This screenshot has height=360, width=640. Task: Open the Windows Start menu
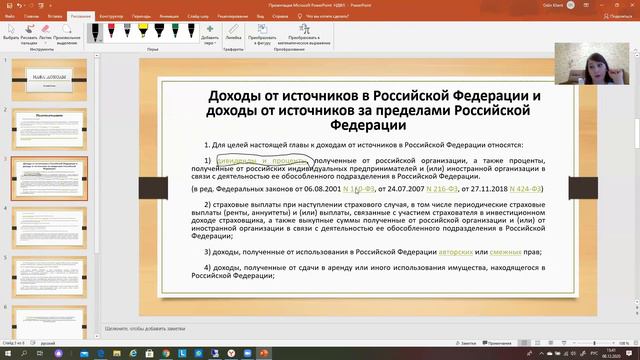click(8, 353)
